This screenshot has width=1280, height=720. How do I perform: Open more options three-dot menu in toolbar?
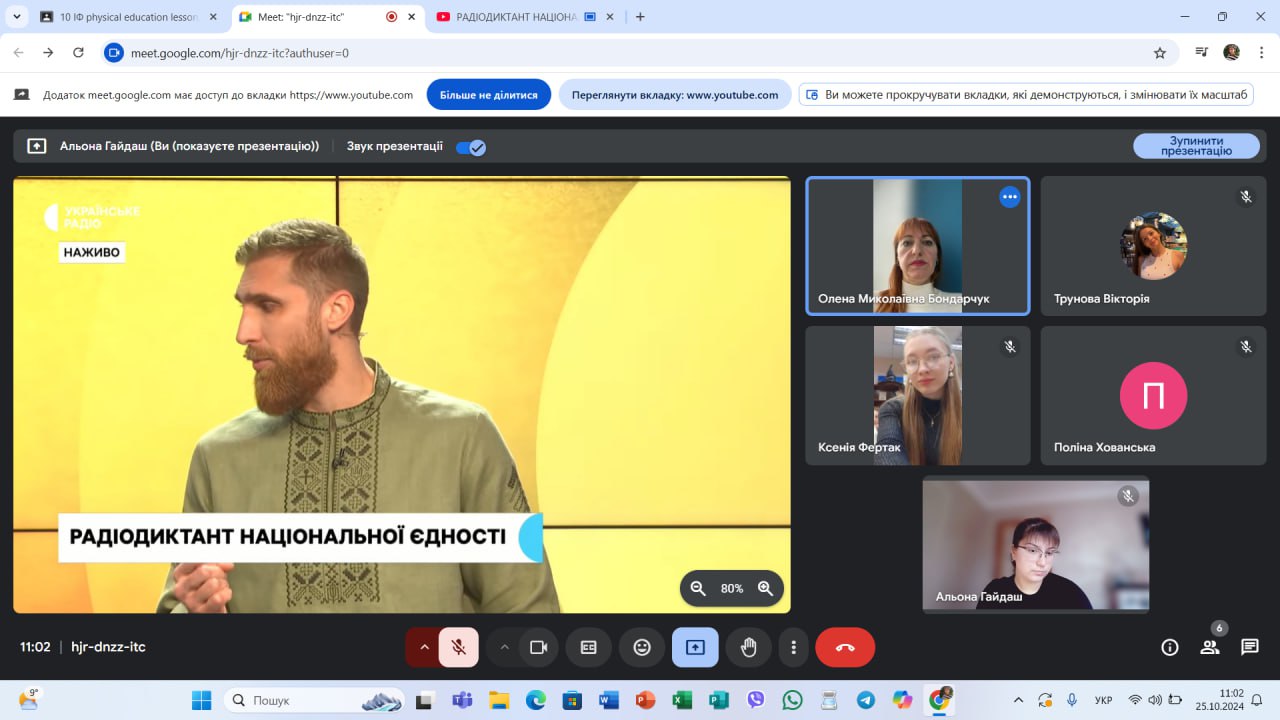pos(794,647)
